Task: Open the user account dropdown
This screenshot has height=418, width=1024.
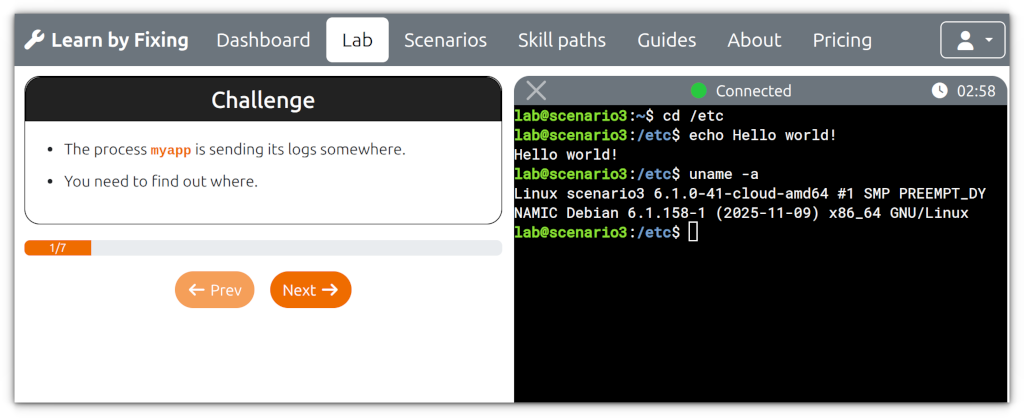Action: click(x=972, y=40)
